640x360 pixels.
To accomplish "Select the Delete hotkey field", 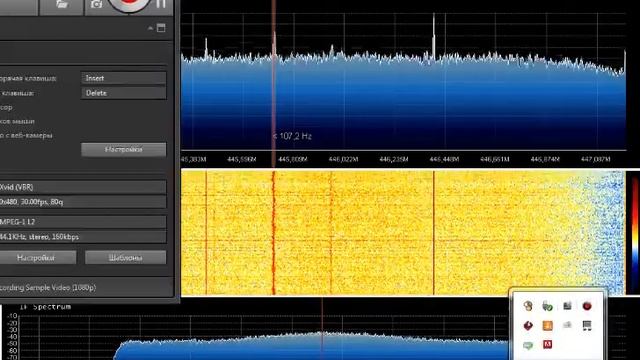I will point(123,93).
